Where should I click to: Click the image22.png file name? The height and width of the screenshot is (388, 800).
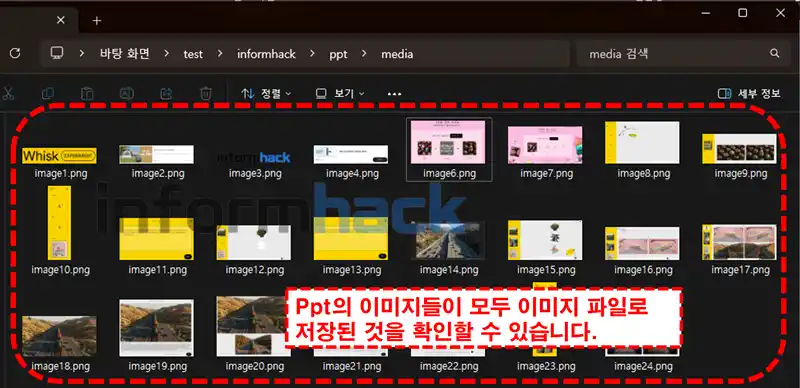pyautogui.click(x=449, y=366)
